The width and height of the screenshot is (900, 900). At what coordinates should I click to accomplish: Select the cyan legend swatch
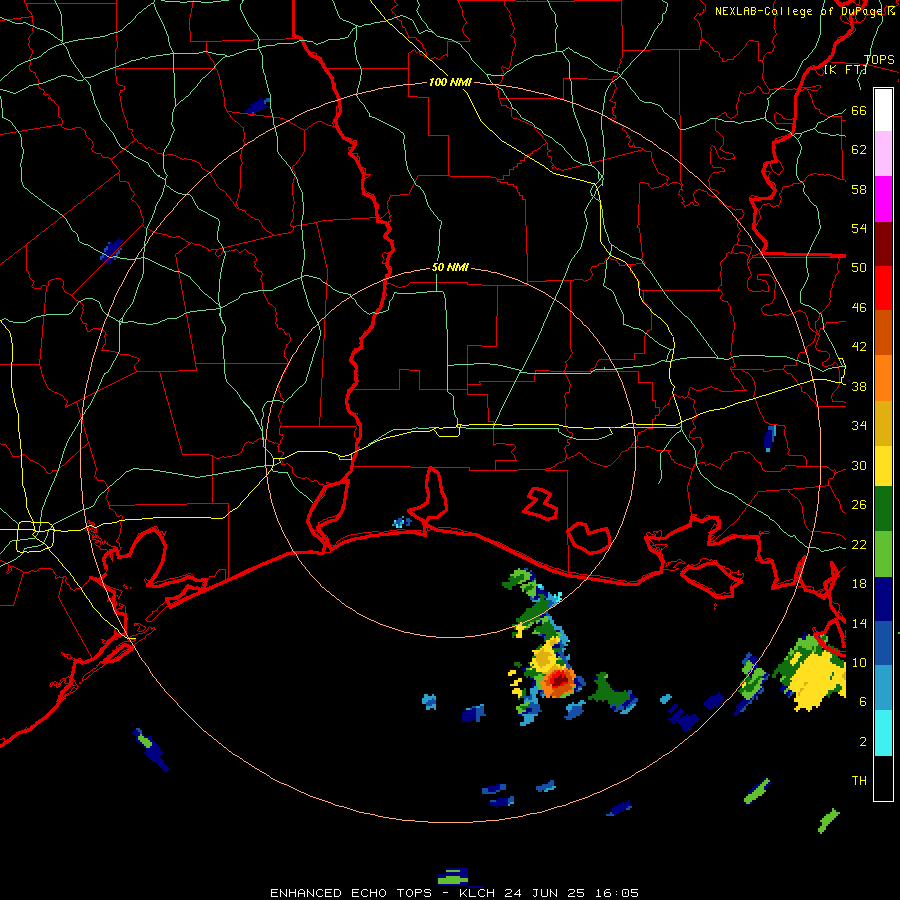coord(883,733)
